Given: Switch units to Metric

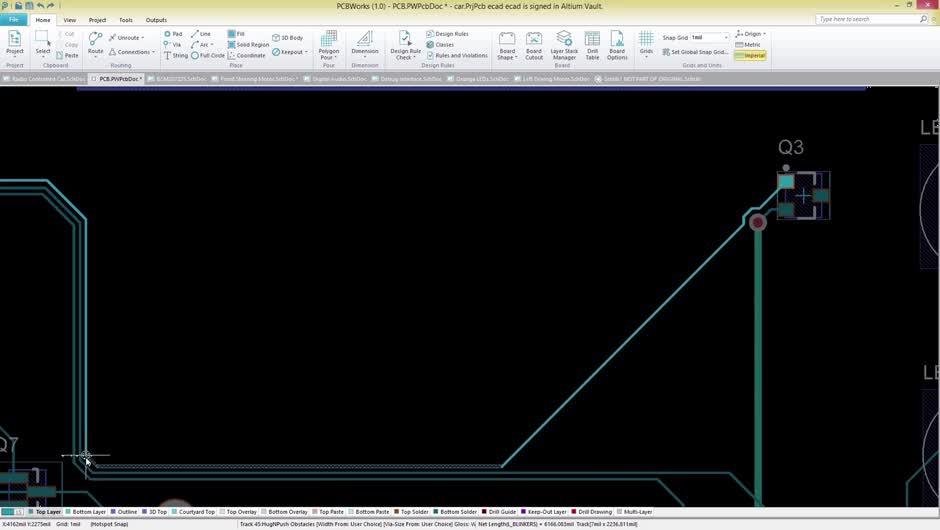Looking at the screenshot, I should click(748, 44).
